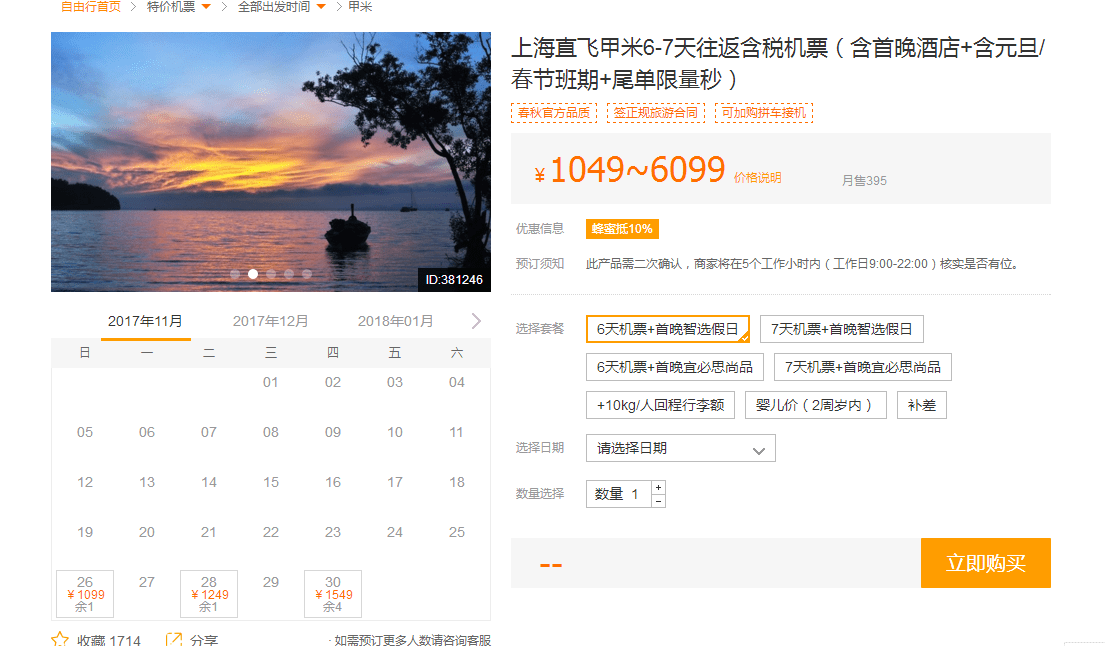Show next months with the right chevron
Viewport: 1105px width, 646px height.
tap(476, 321)
